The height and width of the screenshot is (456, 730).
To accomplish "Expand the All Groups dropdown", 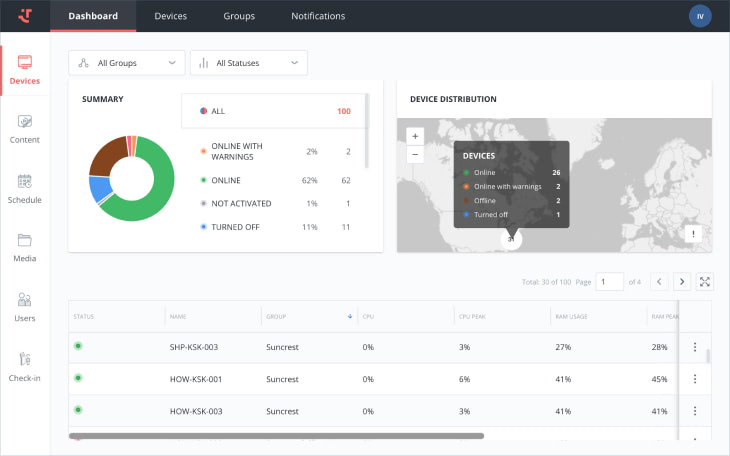I will click(127, 63).
